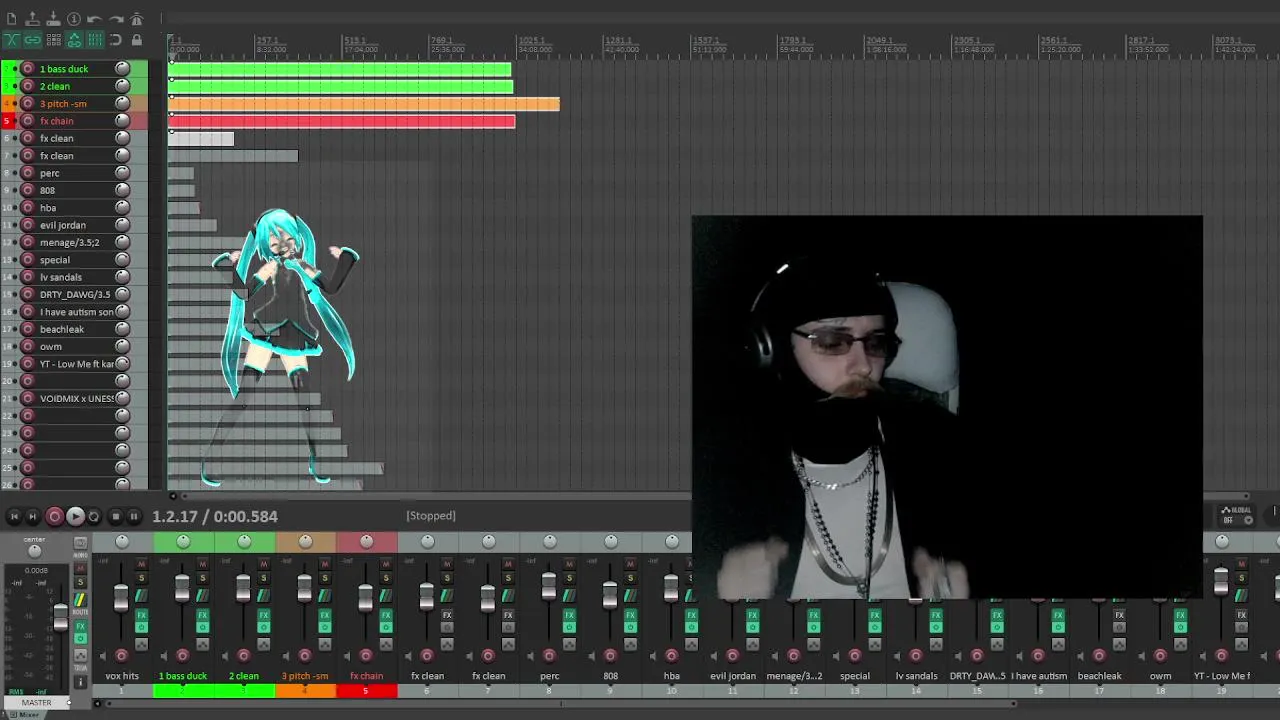Toggle ripple editing grid icon
The width and height of the screenshot is (1280, 720).
point(54,40)
